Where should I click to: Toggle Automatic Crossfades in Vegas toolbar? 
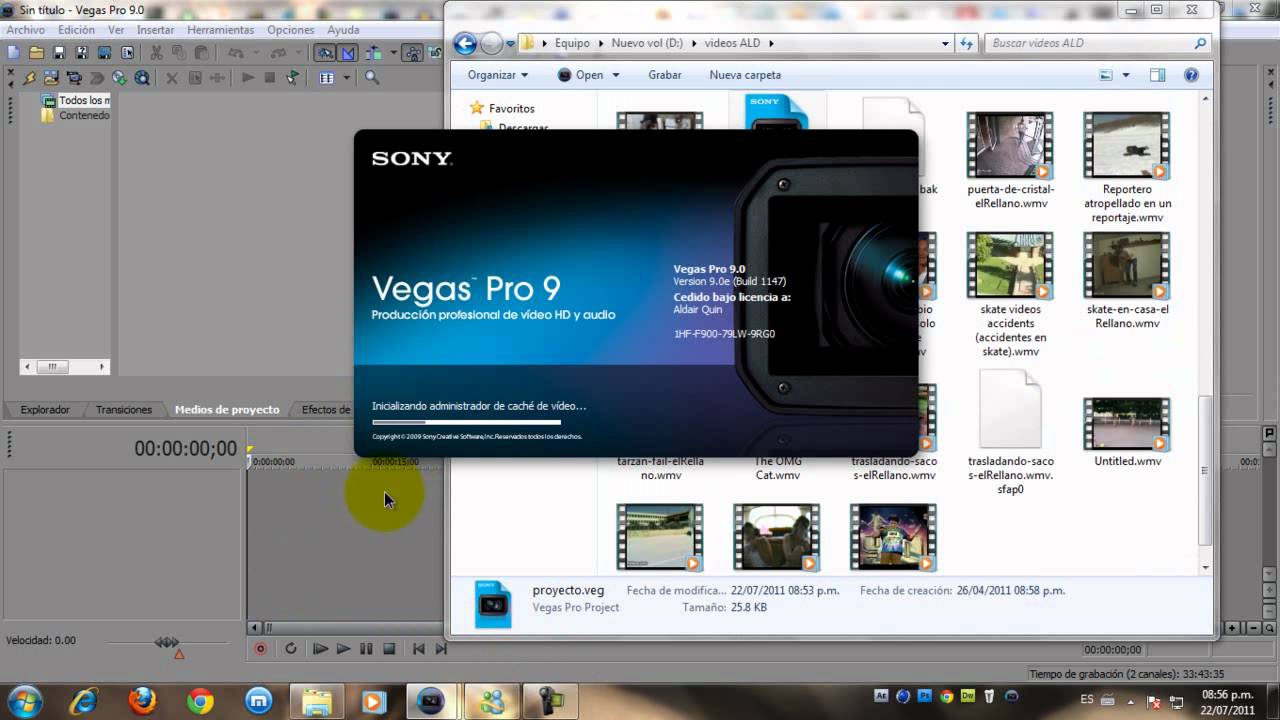coord(347,53)
